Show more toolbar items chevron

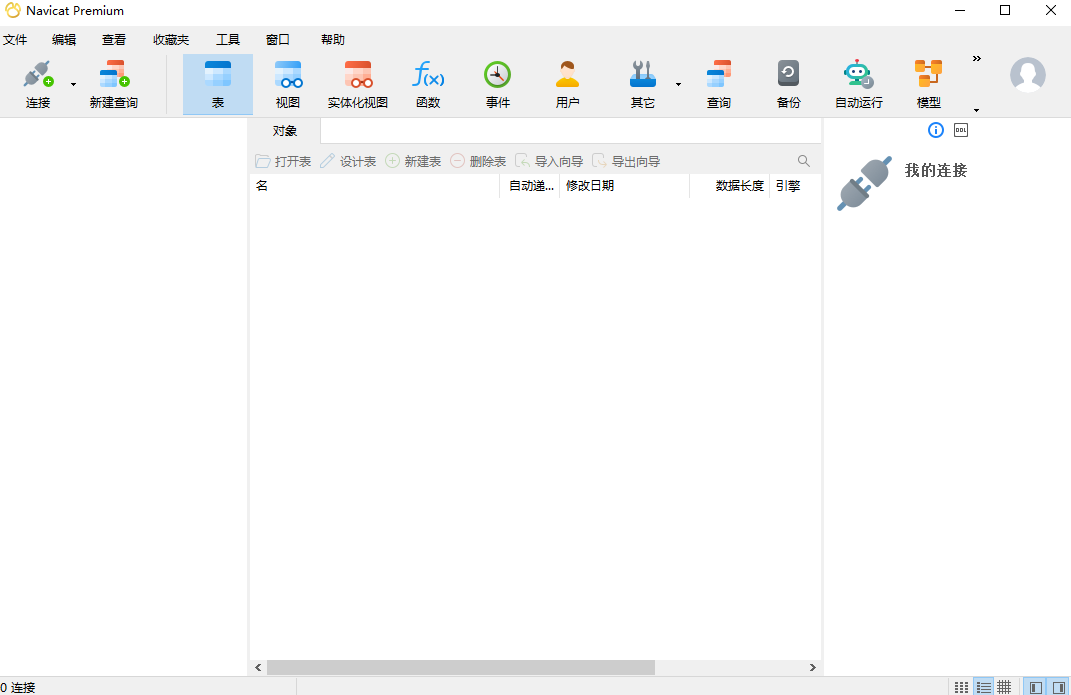977,59
